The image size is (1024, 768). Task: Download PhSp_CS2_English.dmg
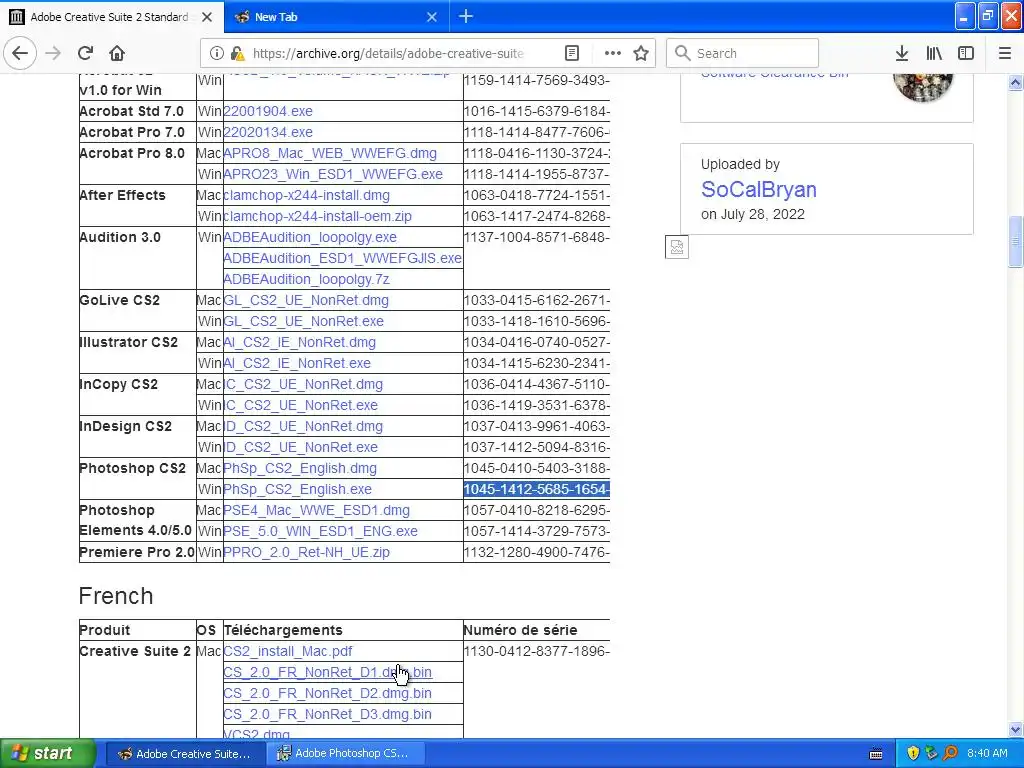pos(300,468)
